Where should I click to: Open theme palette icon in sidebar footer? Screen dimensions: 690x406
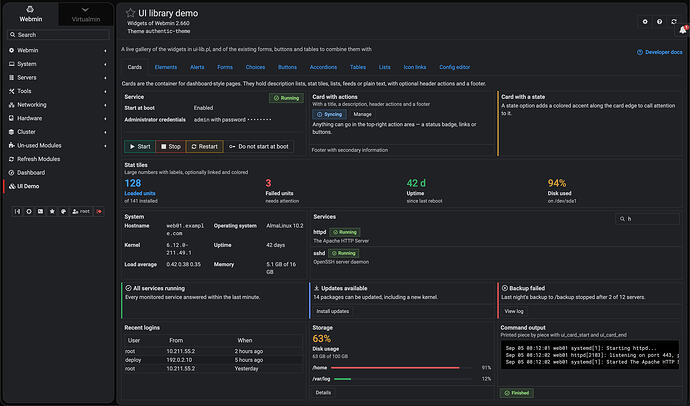63,212
